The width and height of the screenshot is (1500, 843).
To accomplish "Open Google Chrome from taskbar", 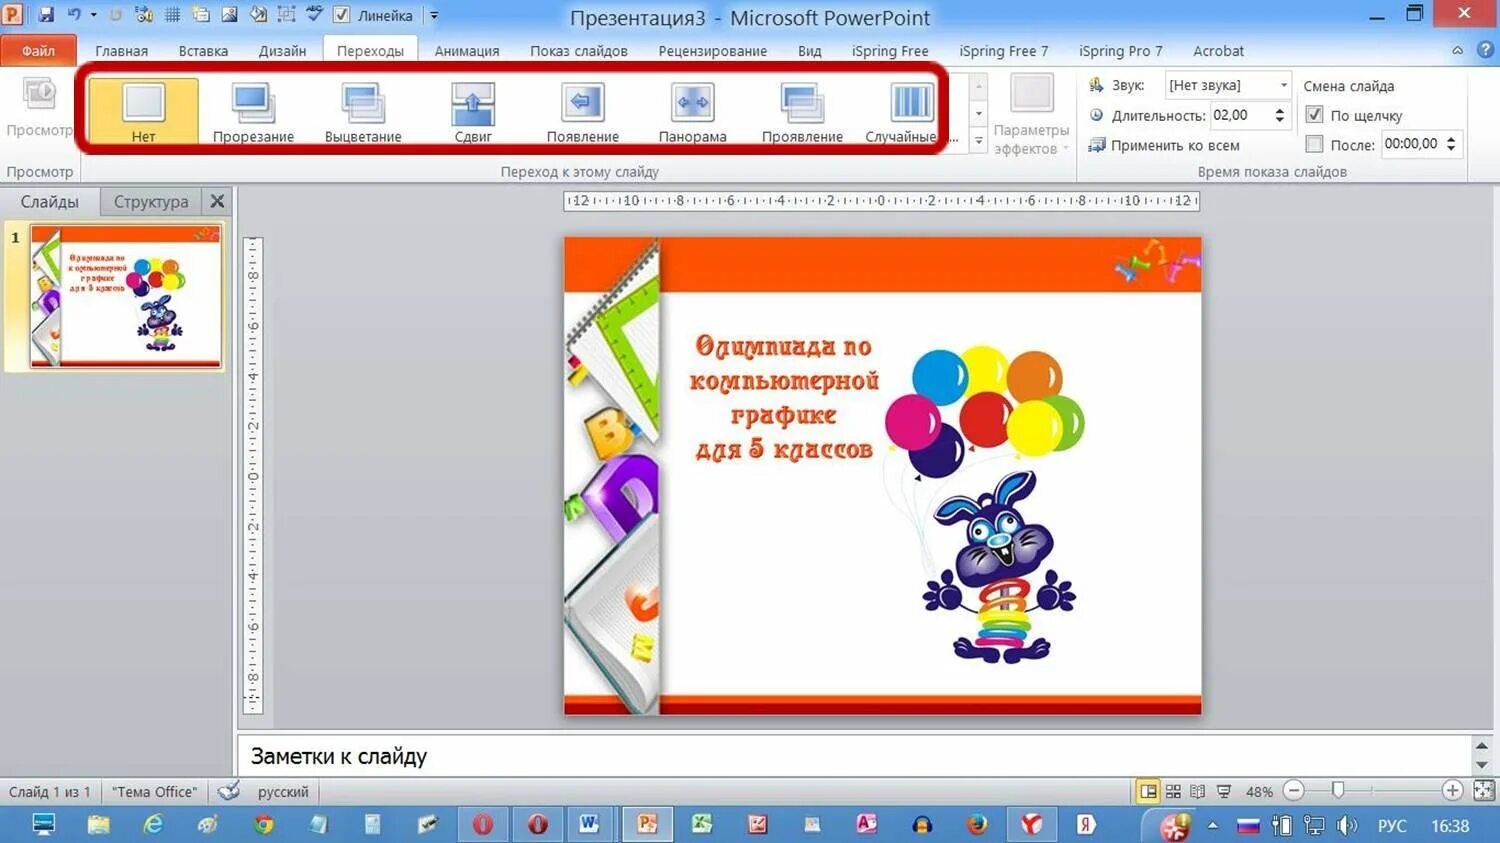I will click(263, 824).
